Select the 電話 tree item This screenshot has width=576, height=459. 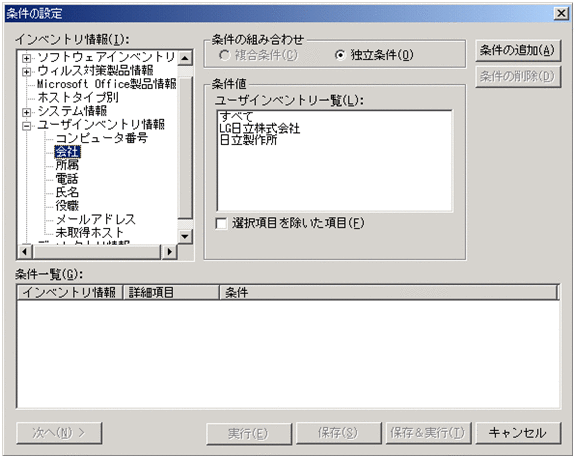click(67, 179)
